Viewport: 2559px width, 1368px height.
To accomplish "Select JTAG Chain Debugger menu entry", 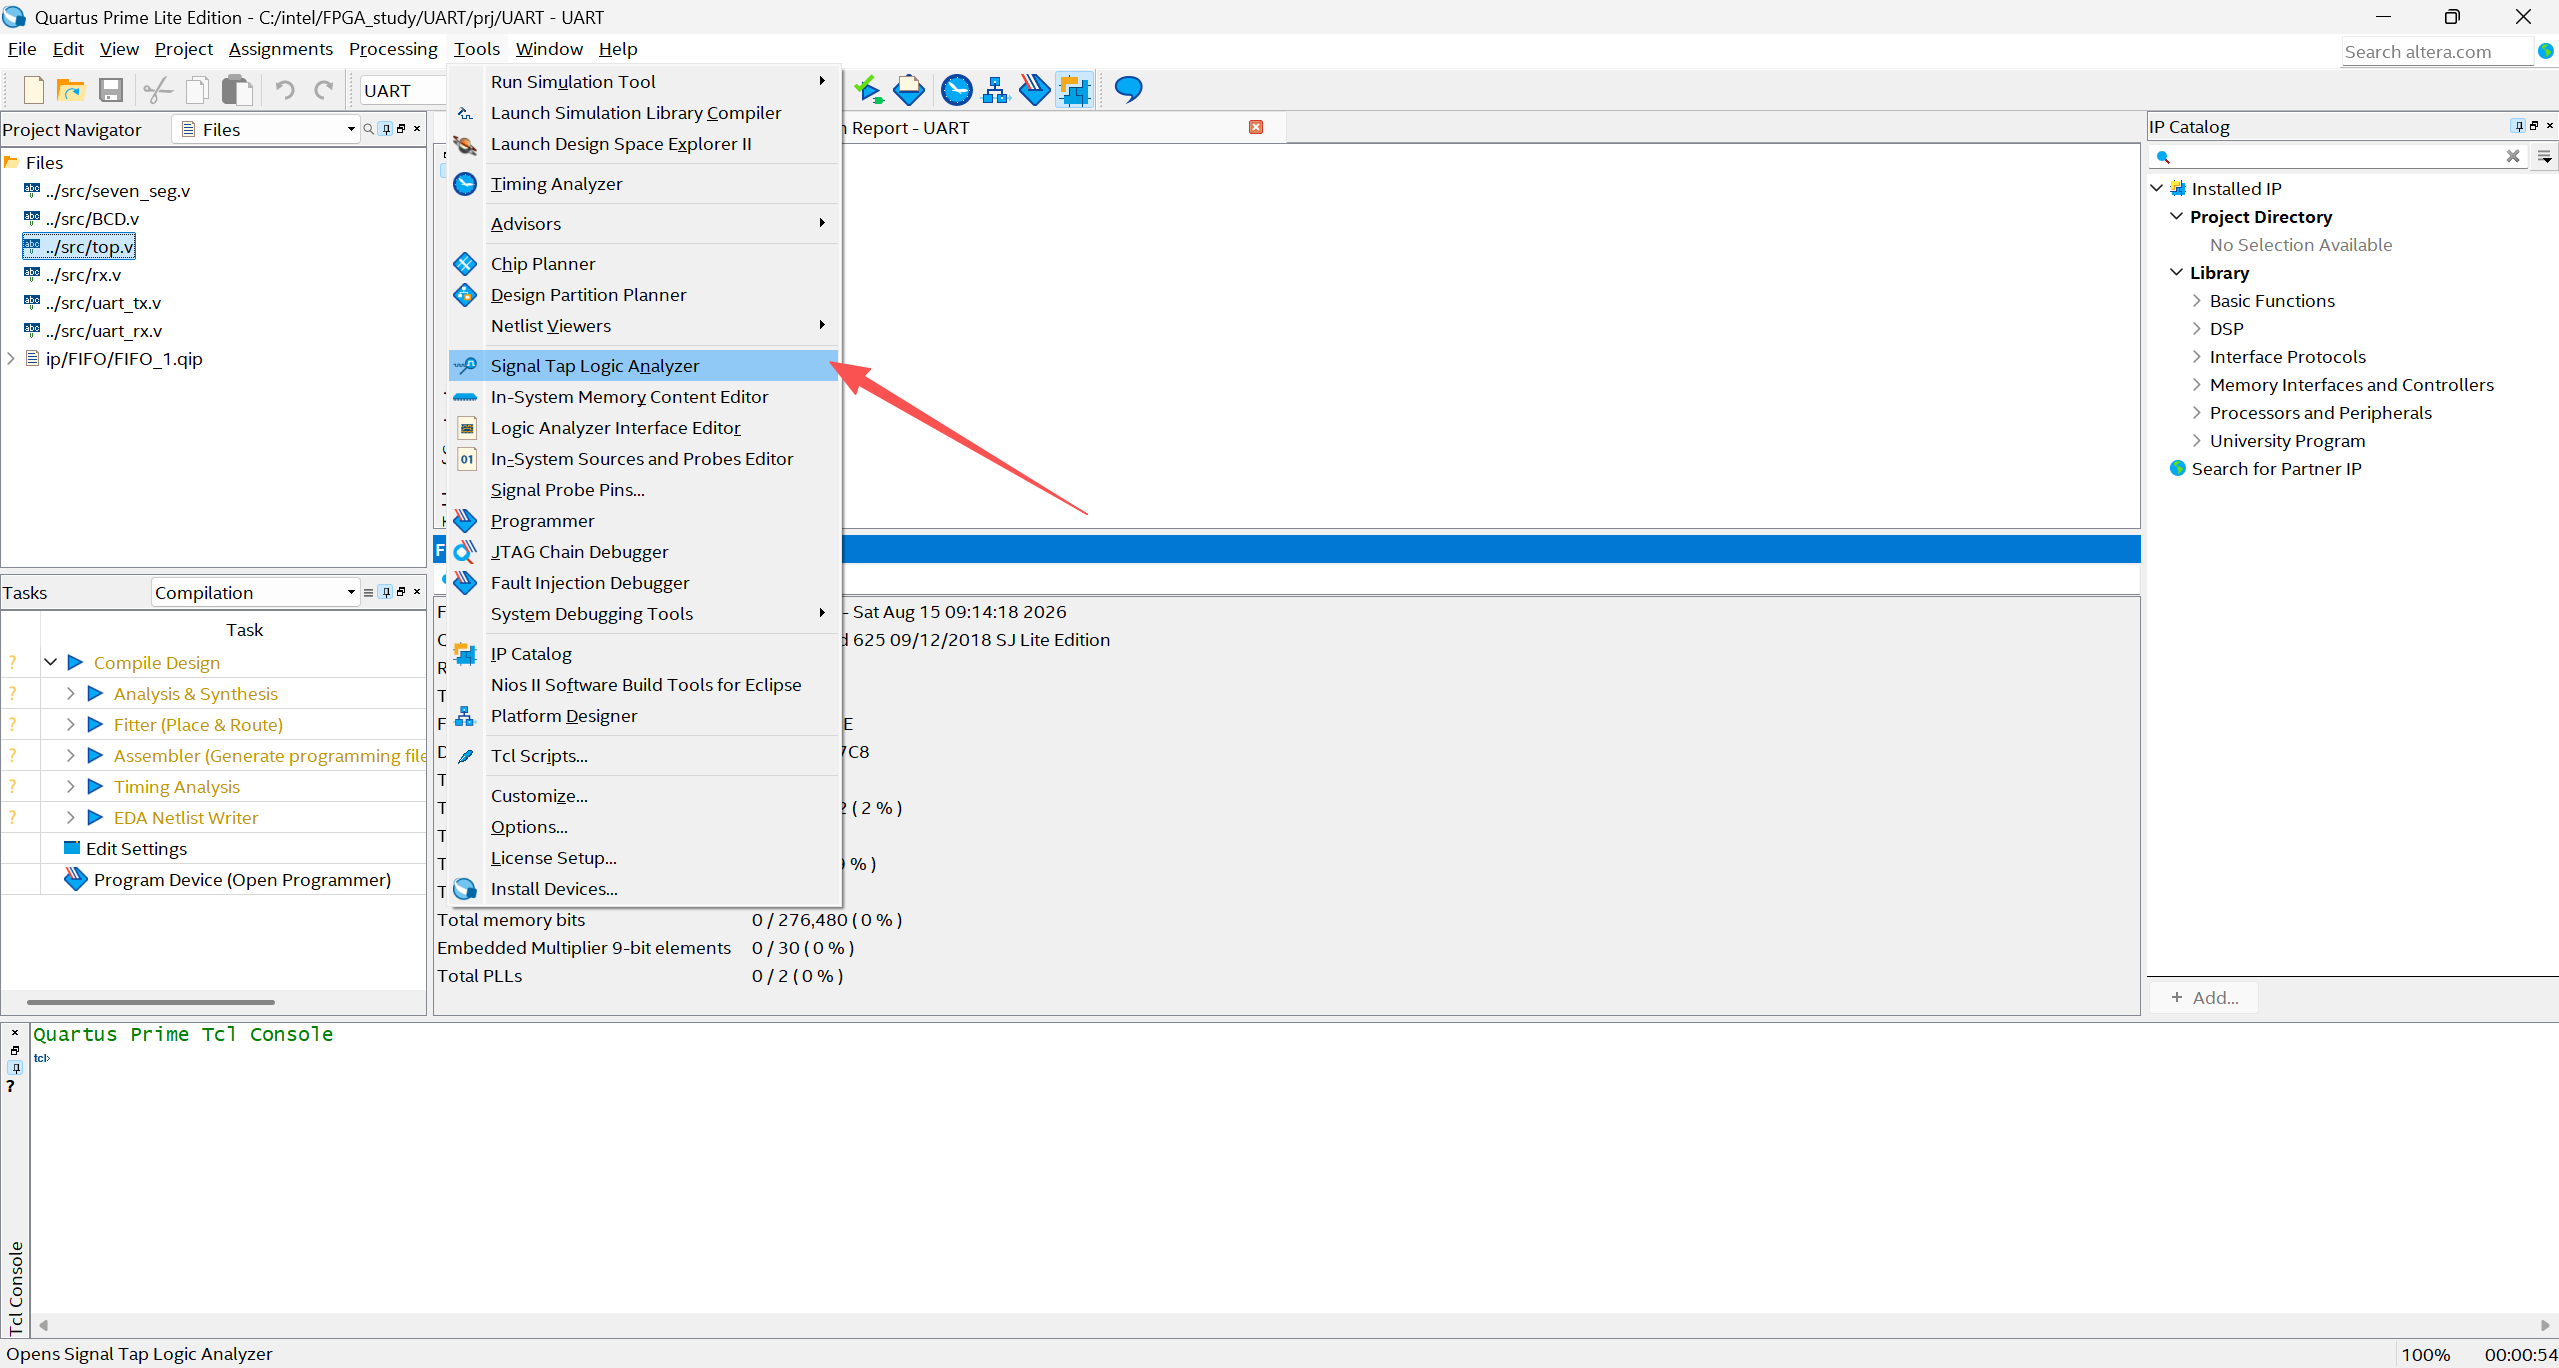I will pos(643,552).
